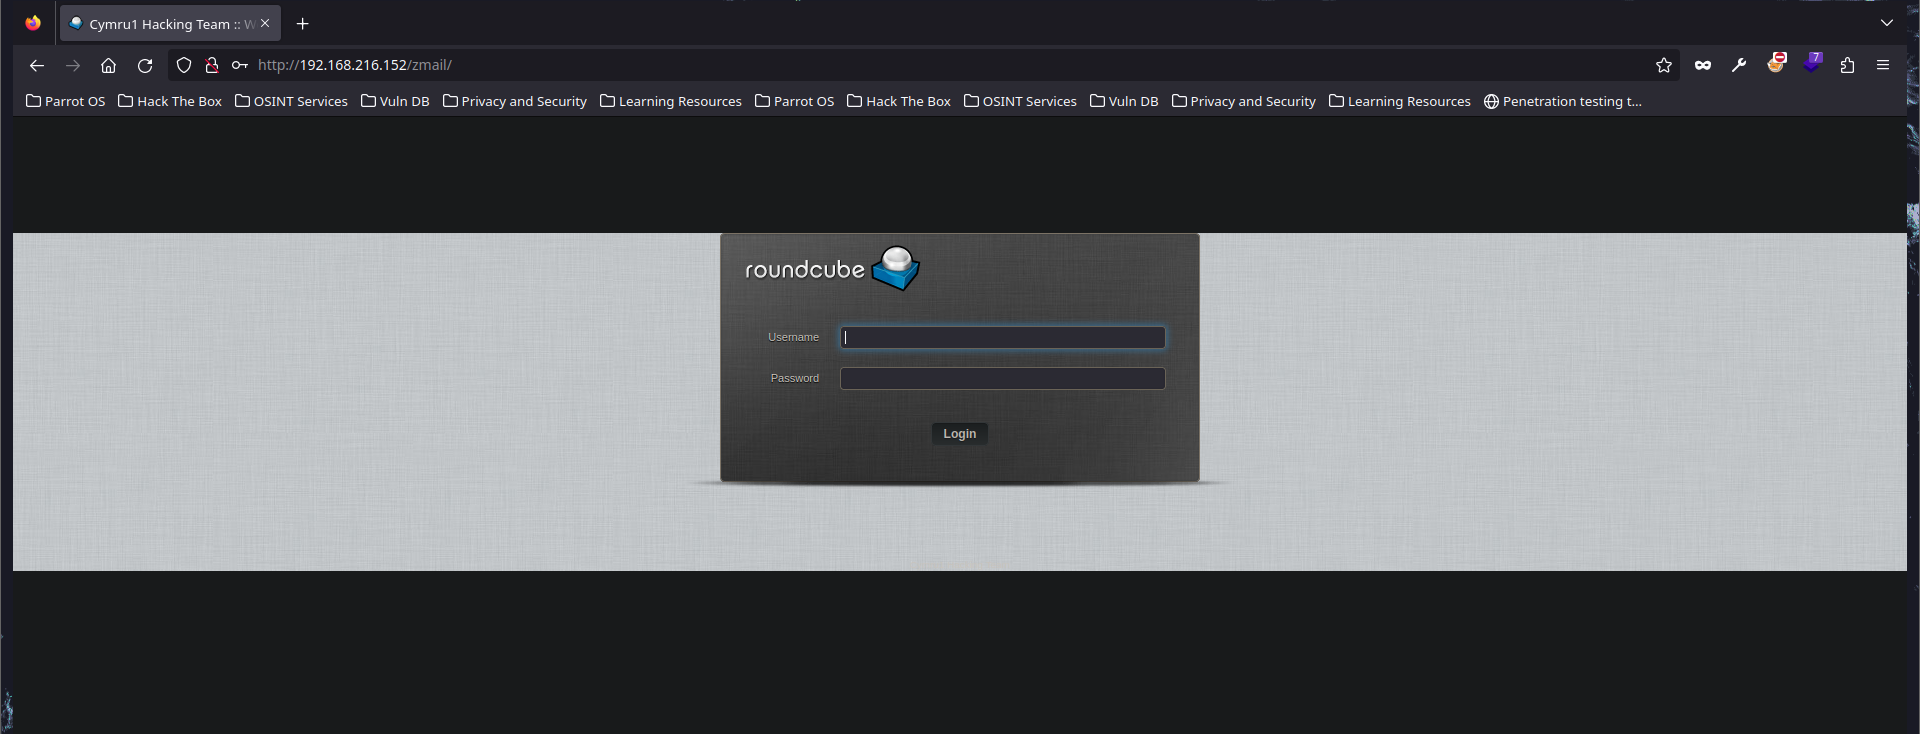Image resolution: width=1920 pixels, height=734 pixels.
Task: Open the second Learning Resources bookmark folder
Action: pos(1400,101)
